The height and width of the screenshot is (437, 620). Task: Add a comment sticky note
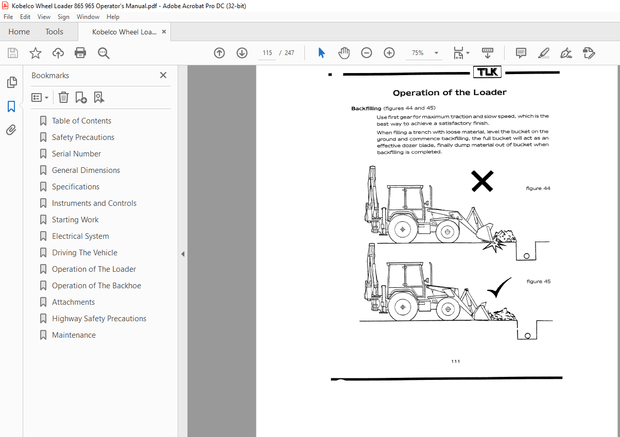pyautogui.click(x=521, y=53)
